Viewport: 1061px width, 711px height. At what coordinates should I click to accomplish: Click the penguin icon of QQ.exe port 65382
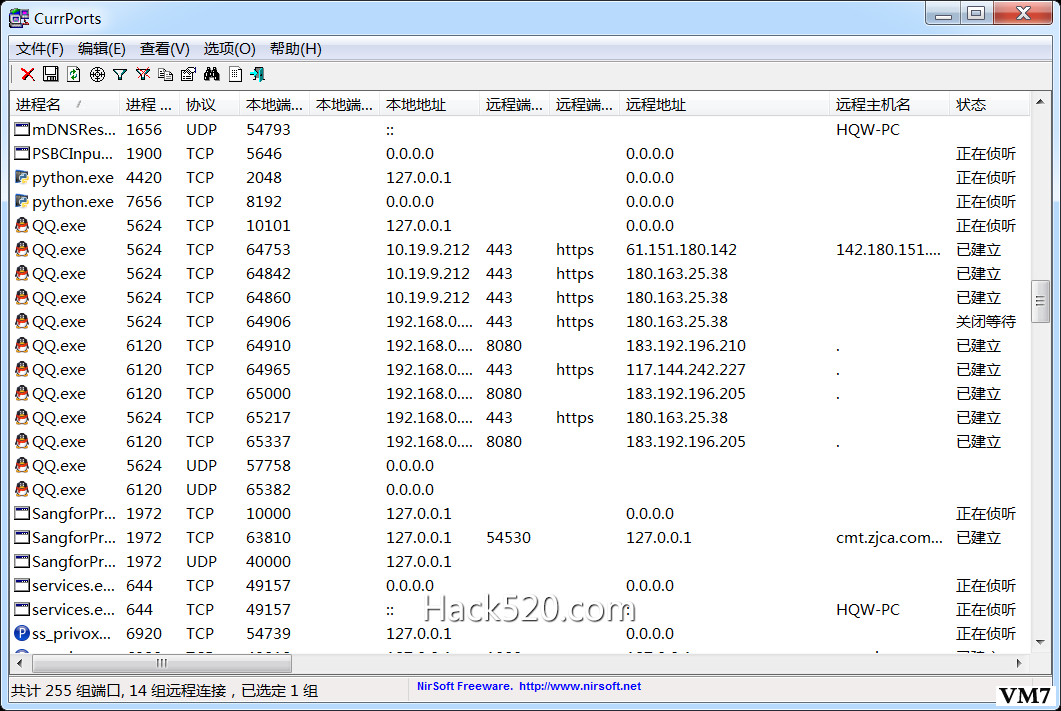click(22, 489)
